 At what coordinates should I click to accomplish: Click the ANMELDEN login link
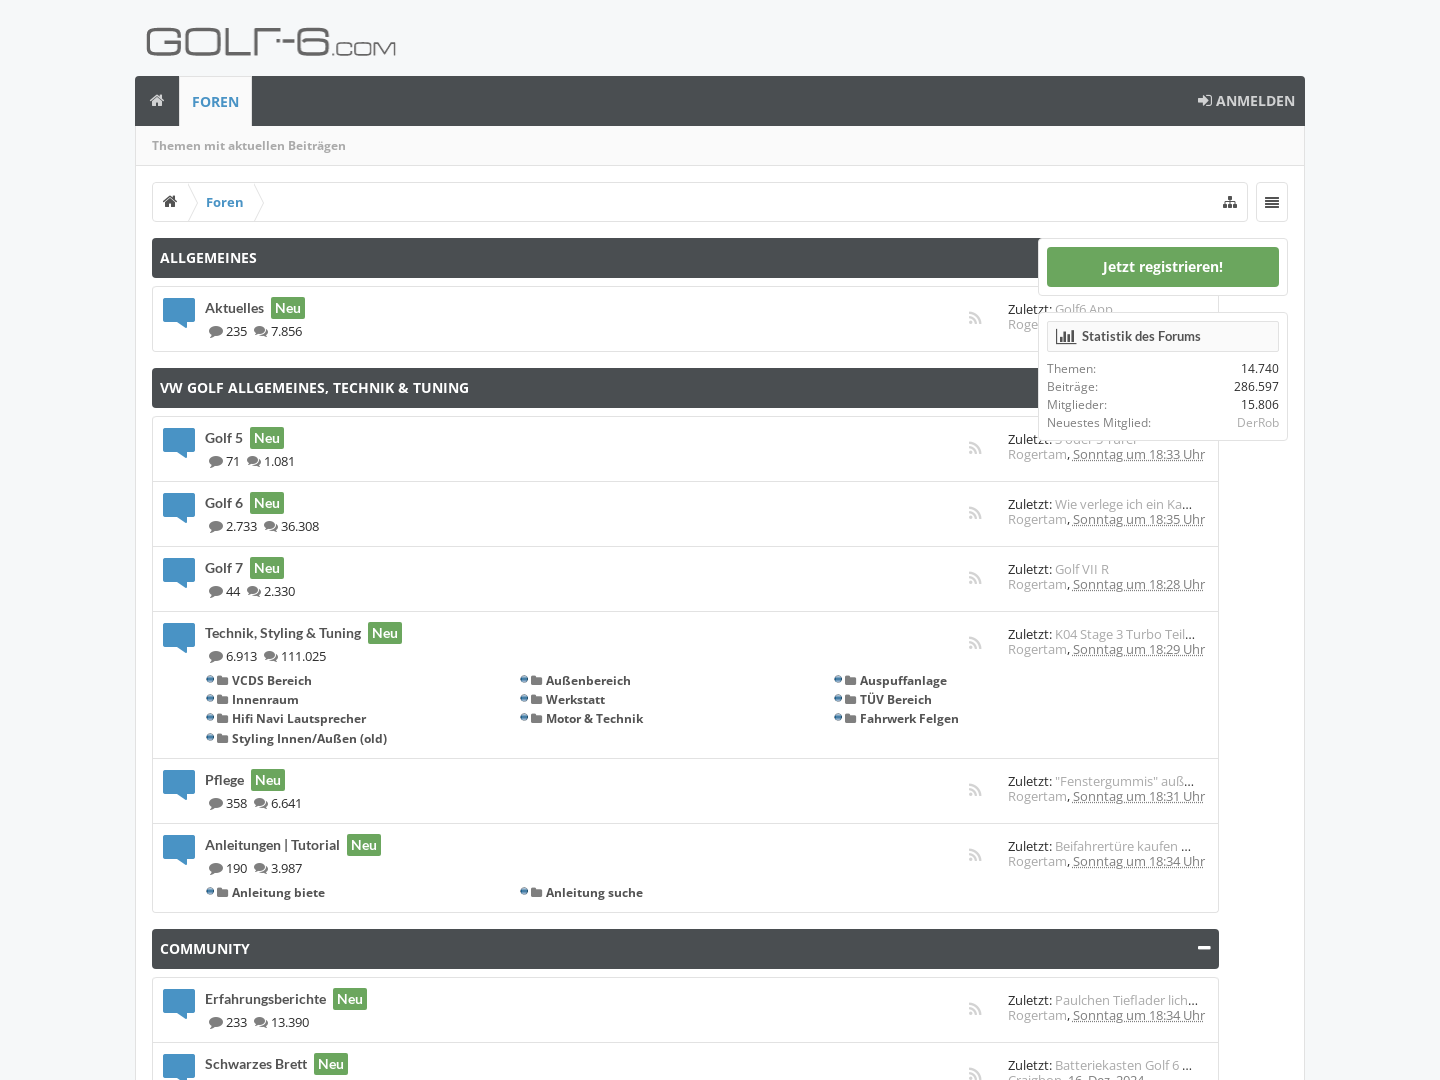pyautogui.click(x=1246, y=101)
